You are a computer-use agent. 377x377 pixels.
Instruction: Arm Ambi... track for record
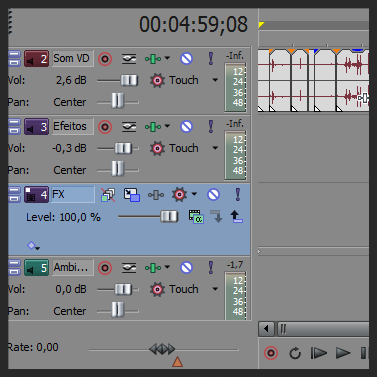tap(105, 268)
